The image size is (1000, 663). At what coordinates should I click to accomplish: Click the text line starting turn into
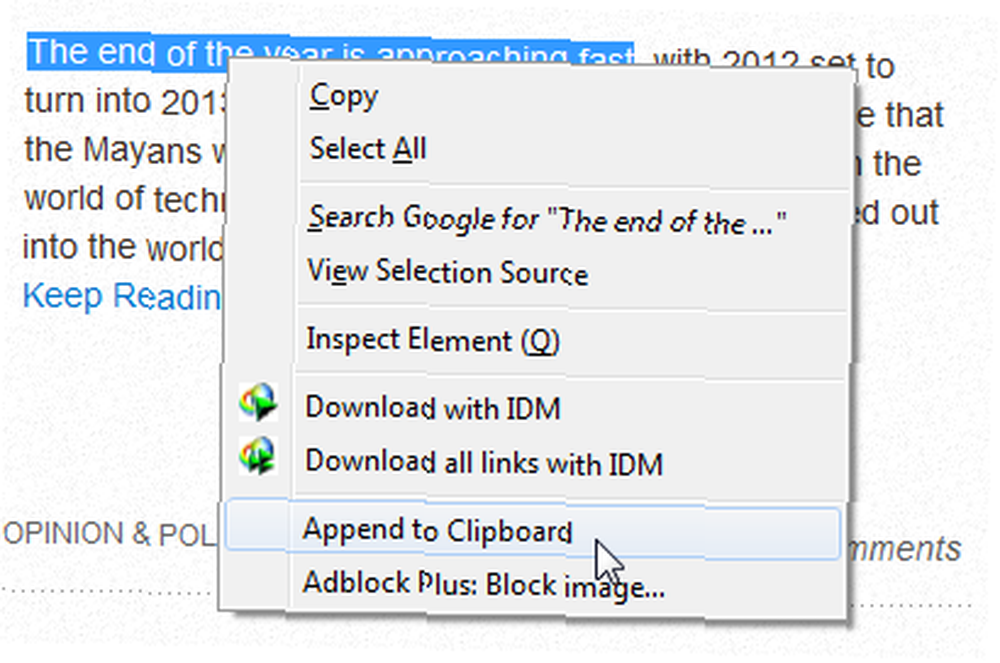click(125, 102)
